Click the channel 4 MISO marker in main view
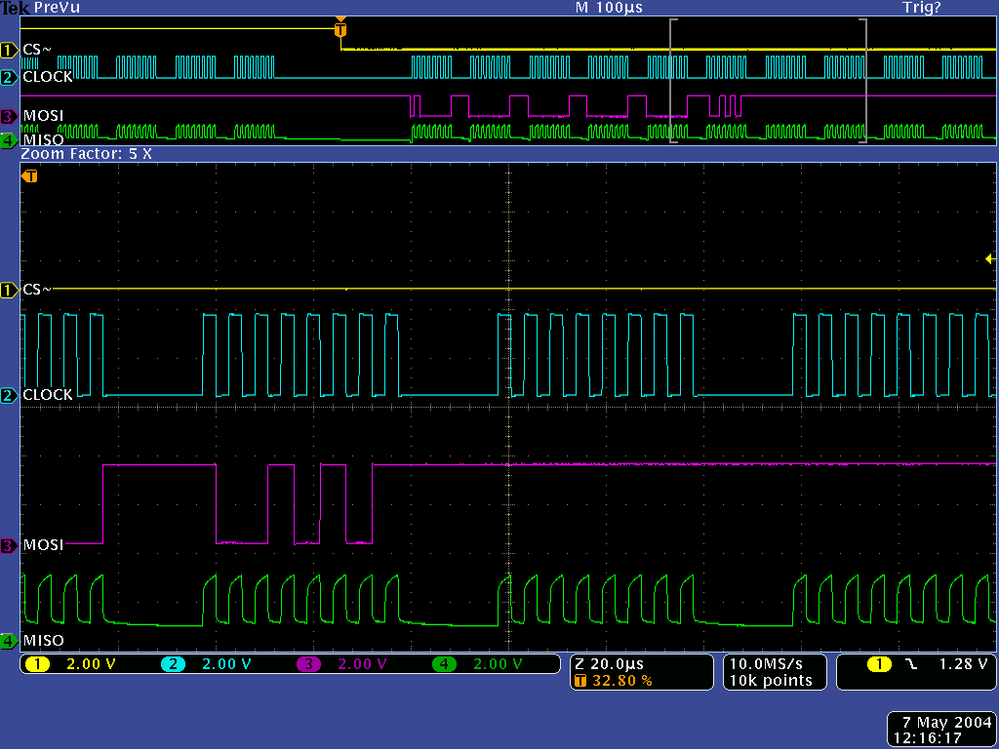The image size is (999, 749). point(9,641)
